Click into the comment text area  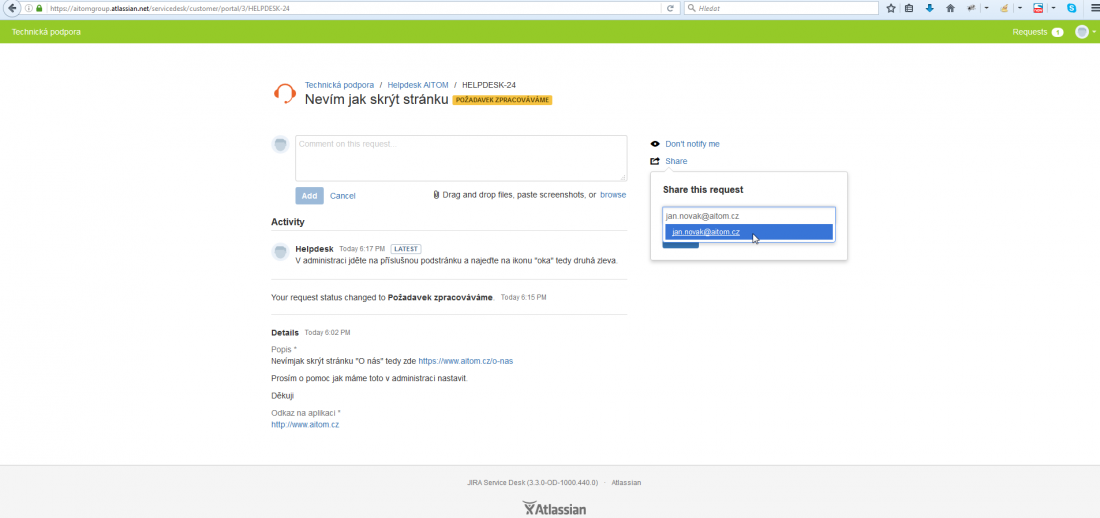point(460,158)
